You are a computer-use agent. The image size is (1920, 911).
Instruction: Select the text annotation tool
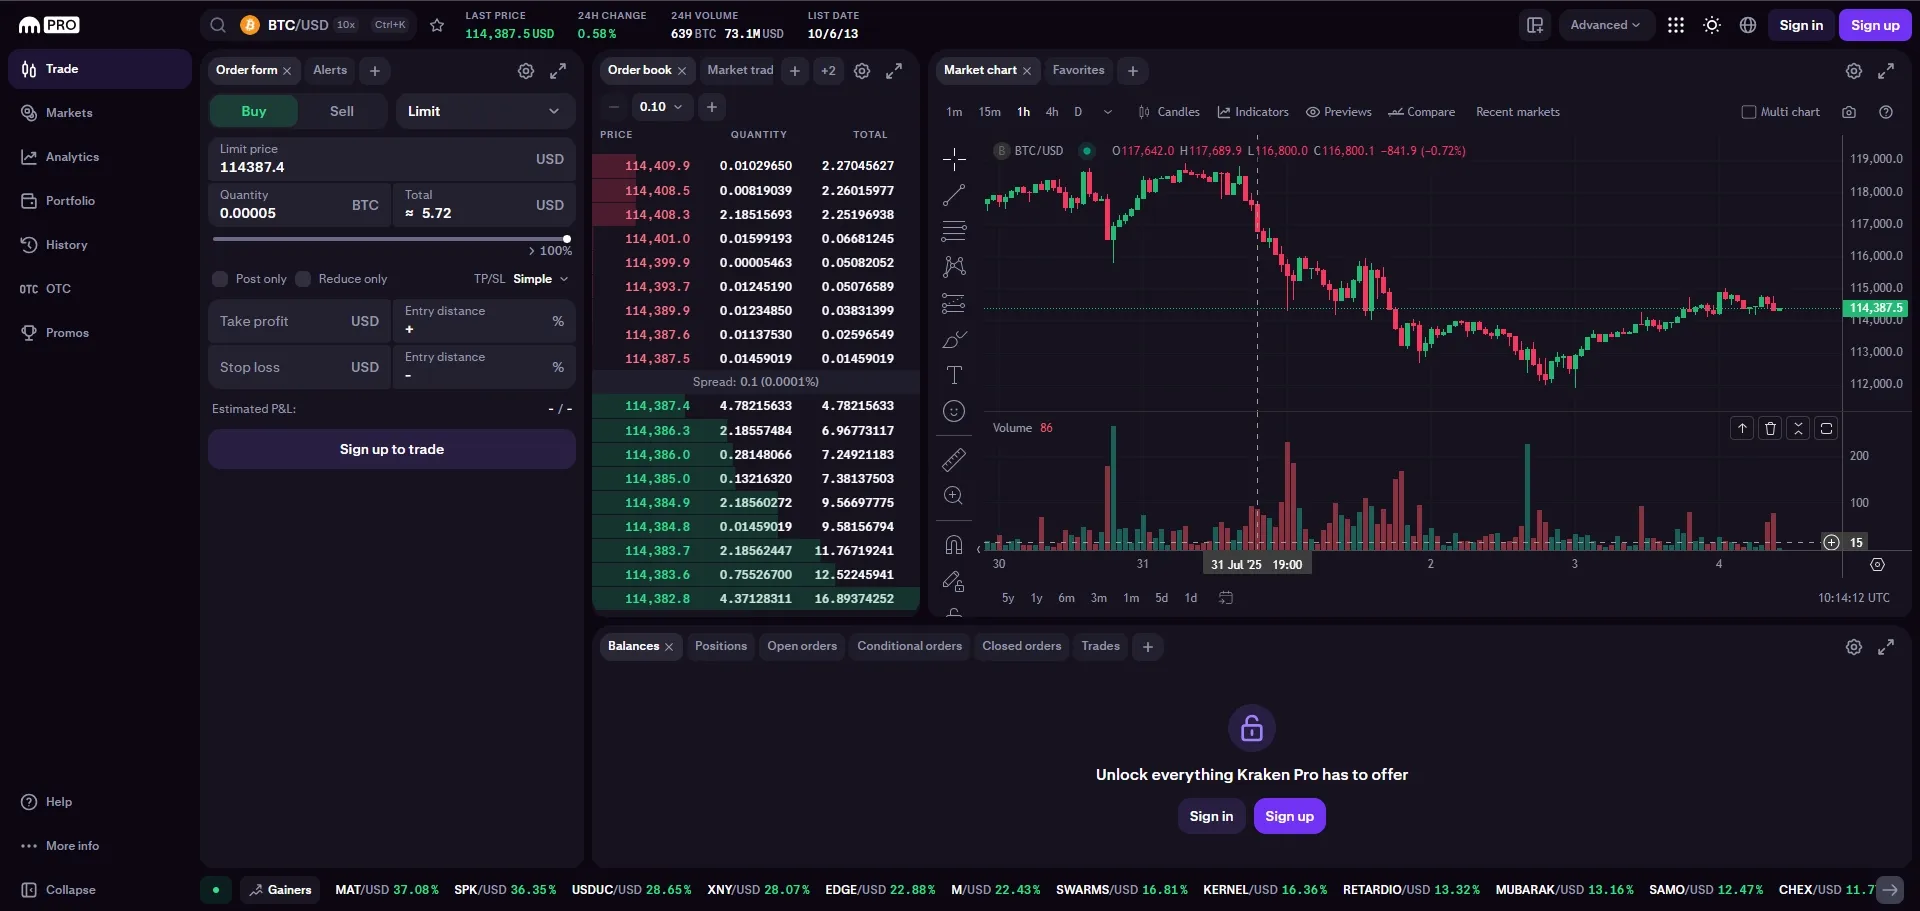tap(954, 375)
